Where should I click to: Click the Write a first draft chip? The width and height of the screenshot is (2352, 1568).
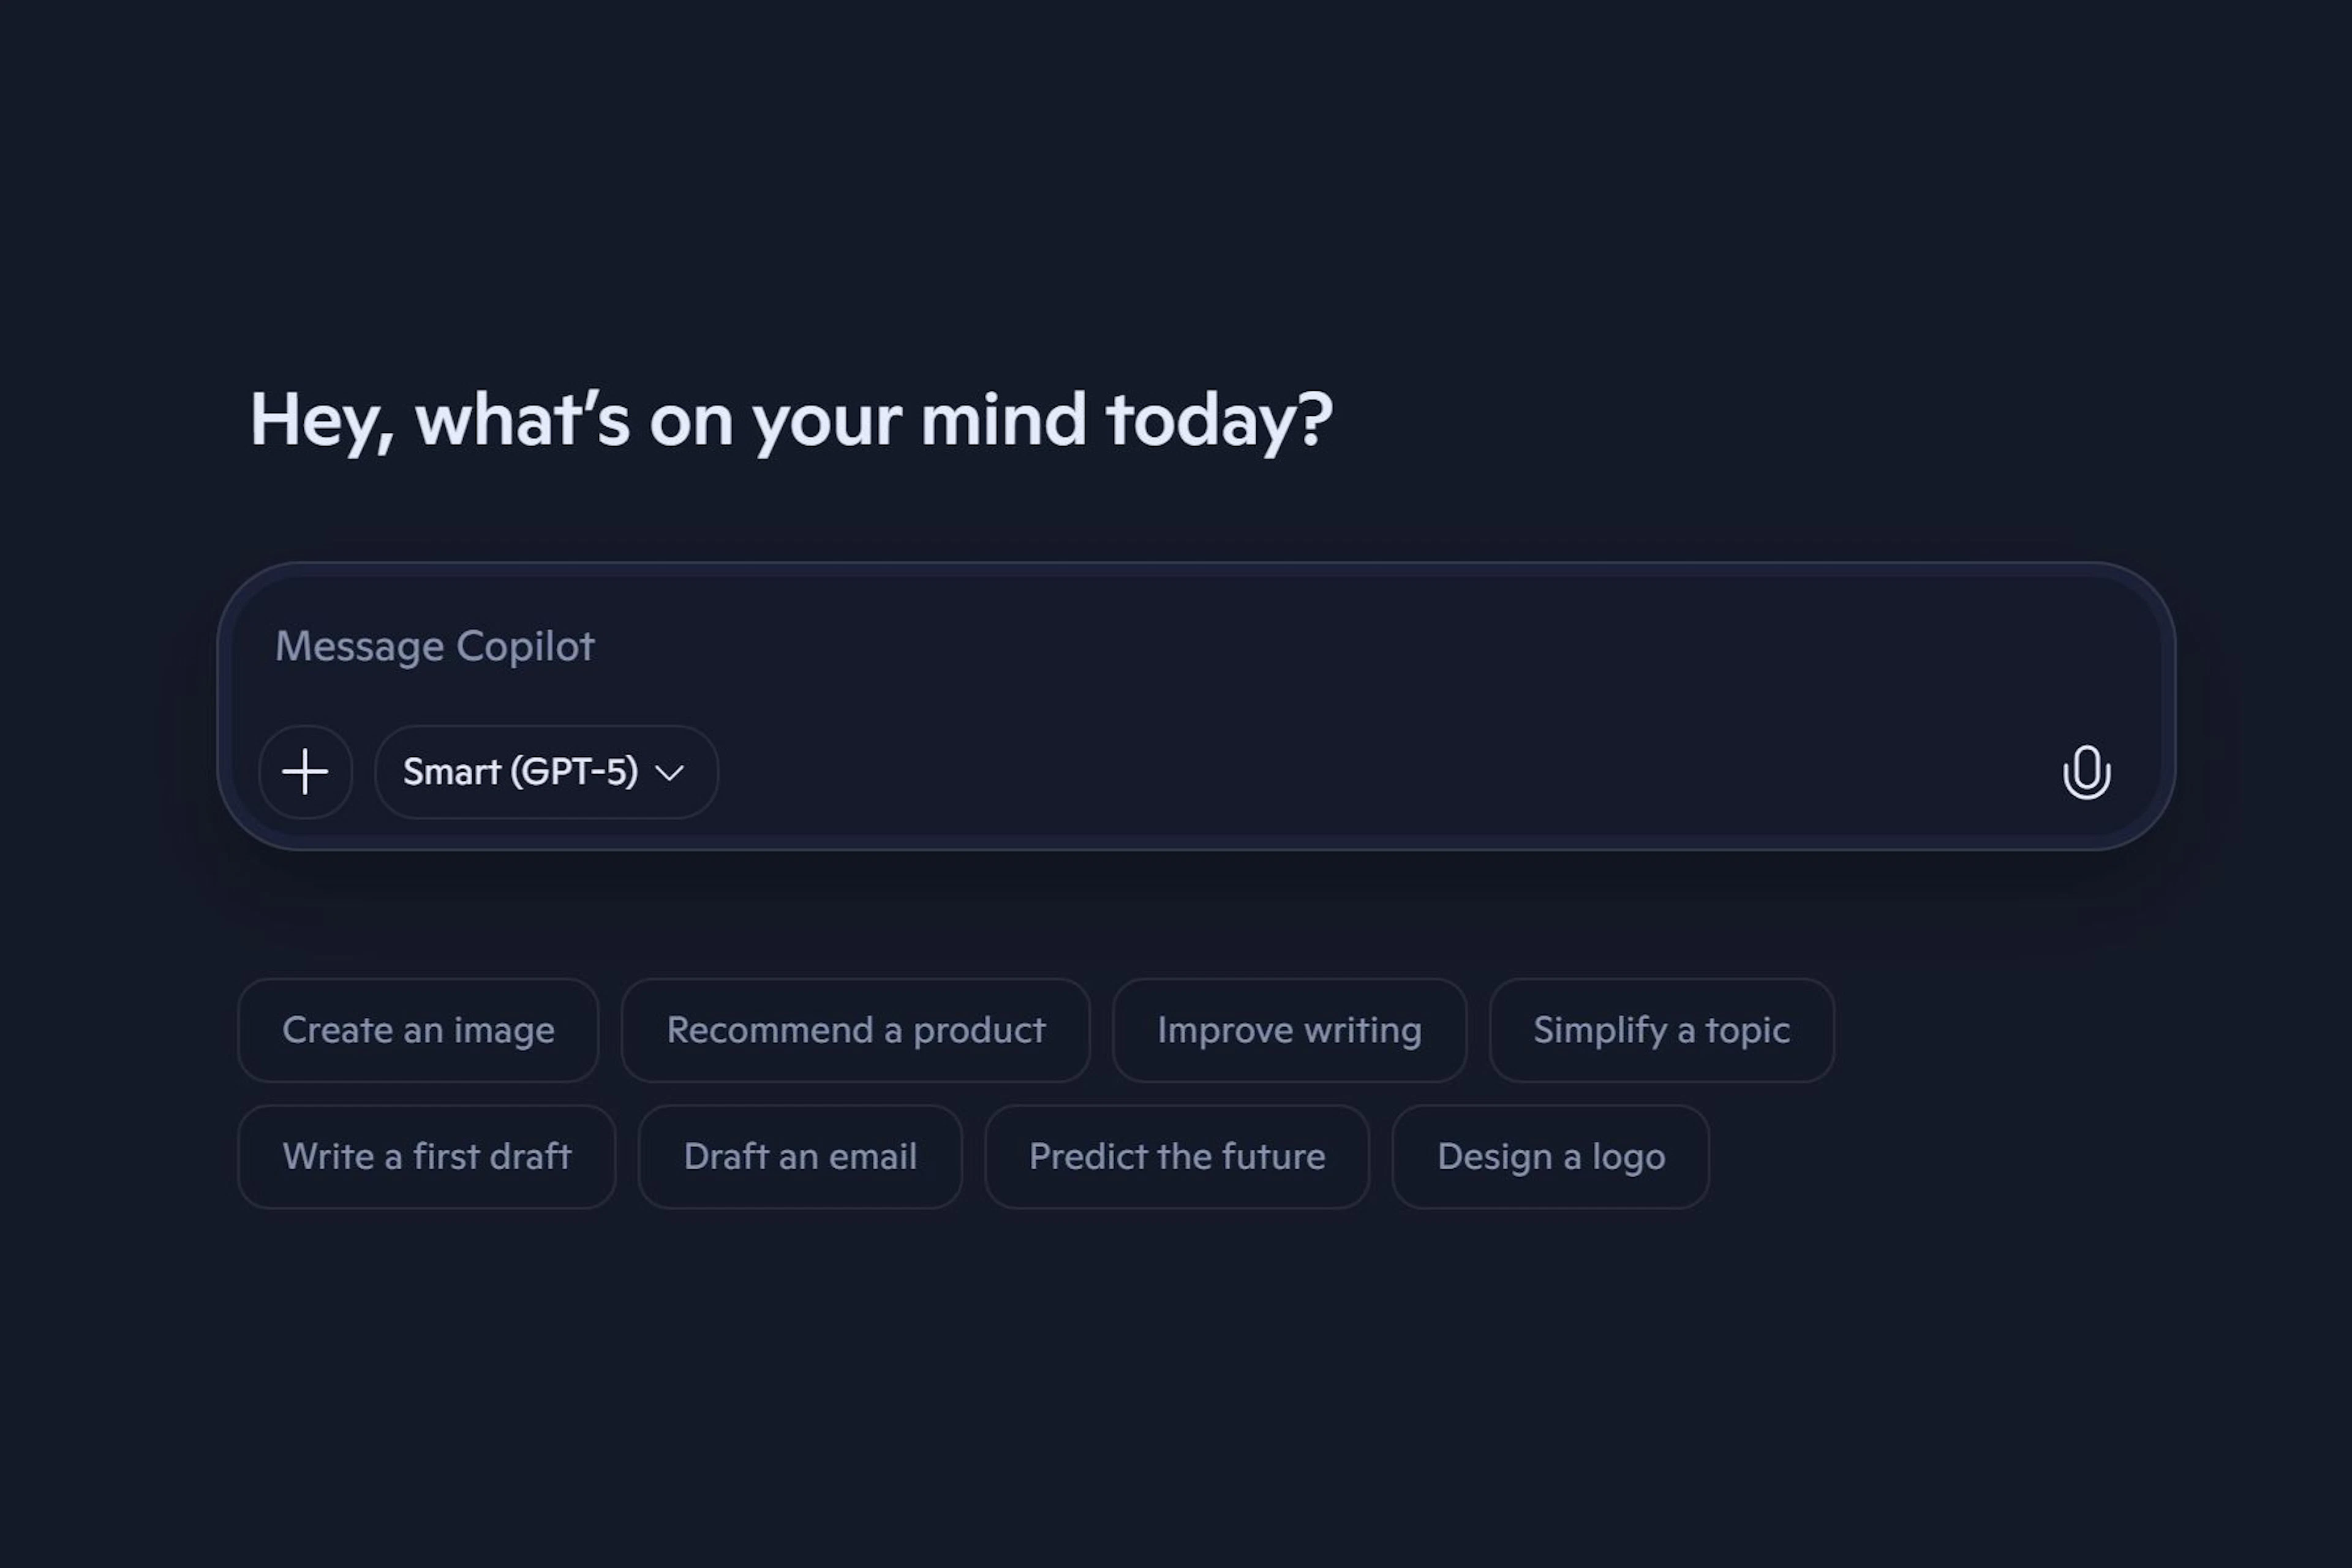coord(426,1157)
